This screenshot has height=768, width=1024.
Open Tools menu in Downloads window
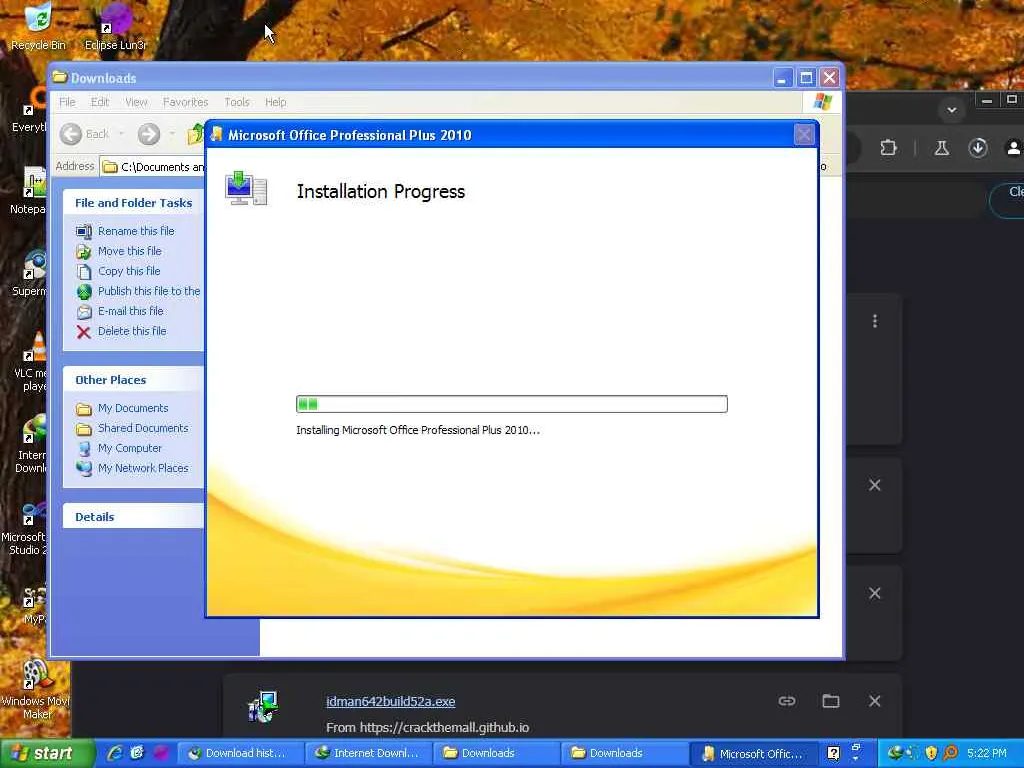pos(237,102)
